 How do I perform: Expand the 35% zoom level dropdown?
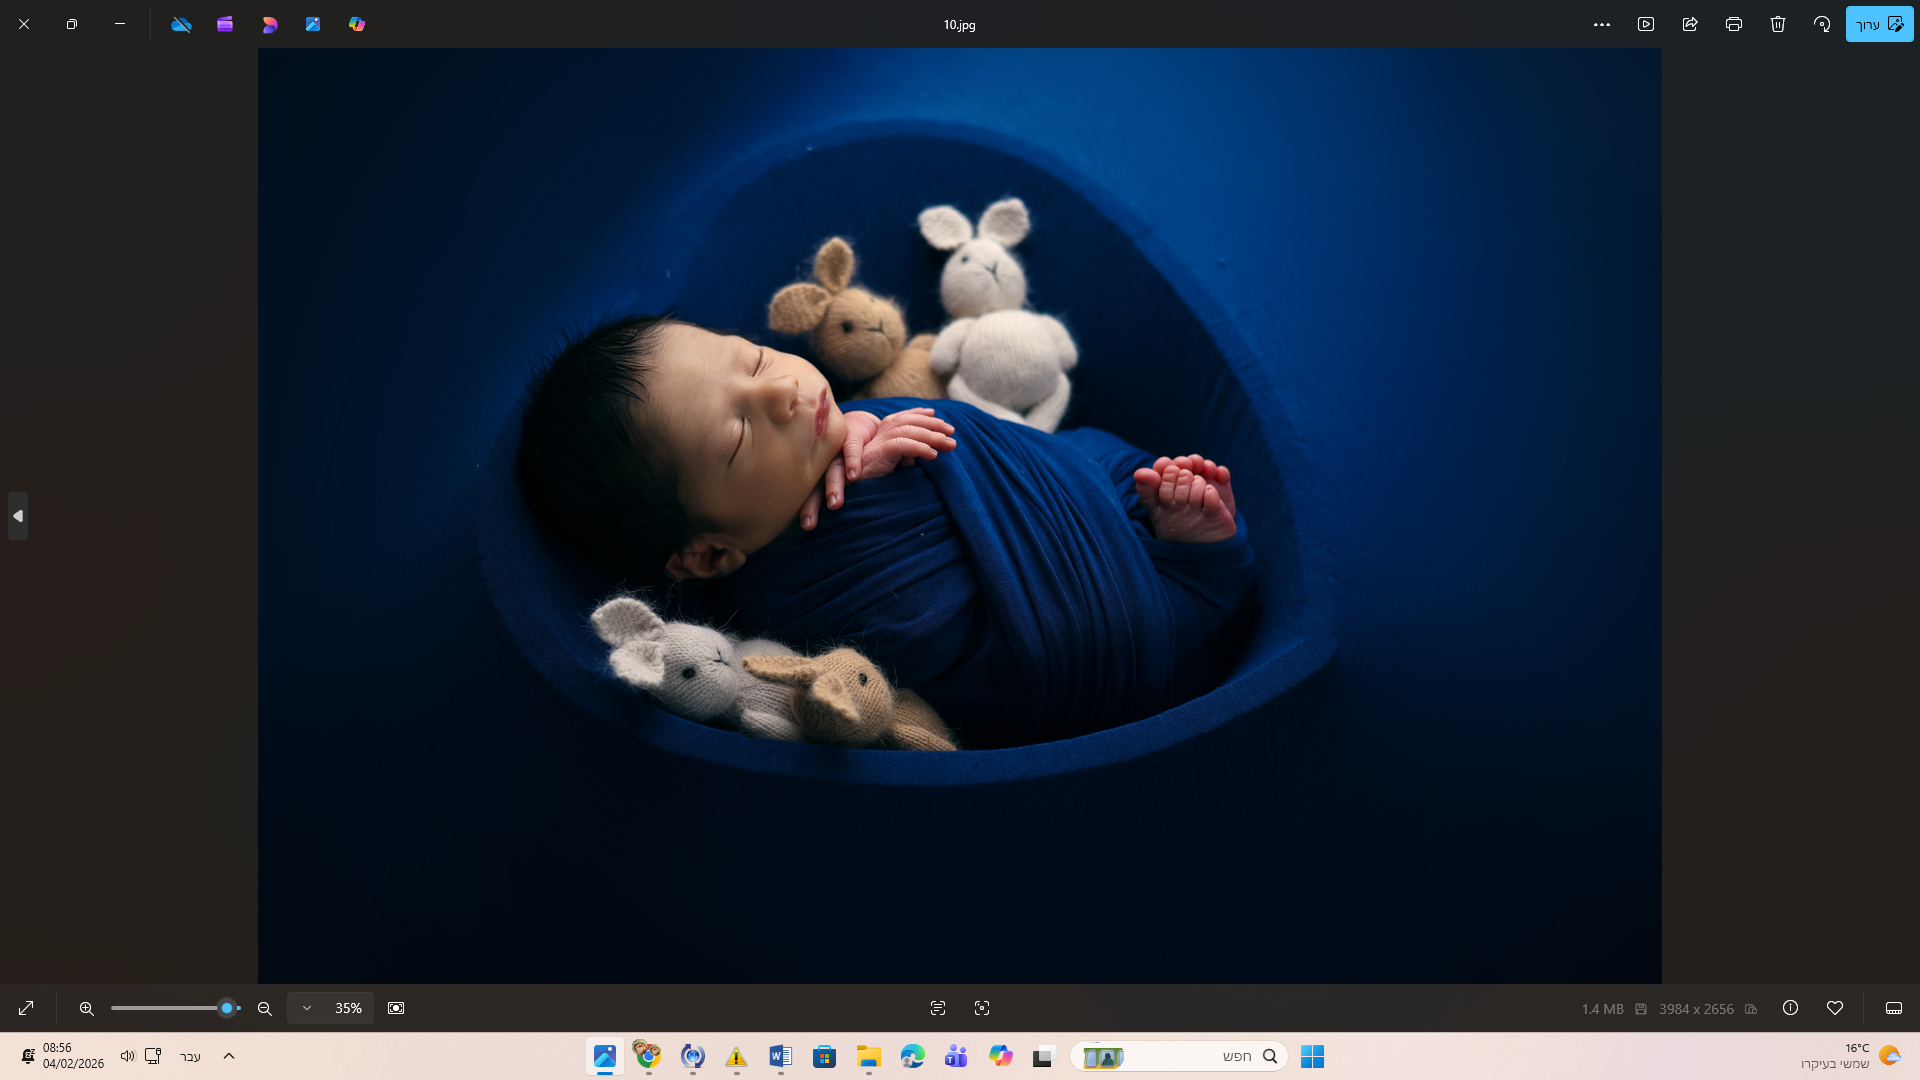(x=307, y=1008)
